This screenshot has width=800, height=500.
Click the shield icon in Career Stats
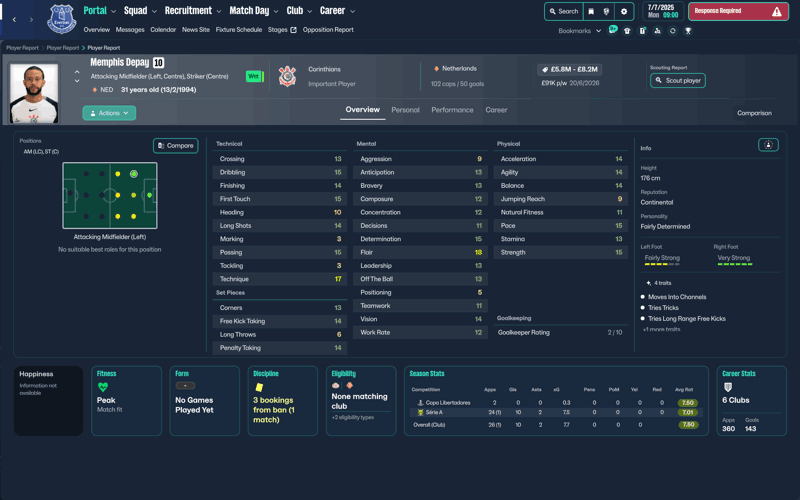pos(728,387)
